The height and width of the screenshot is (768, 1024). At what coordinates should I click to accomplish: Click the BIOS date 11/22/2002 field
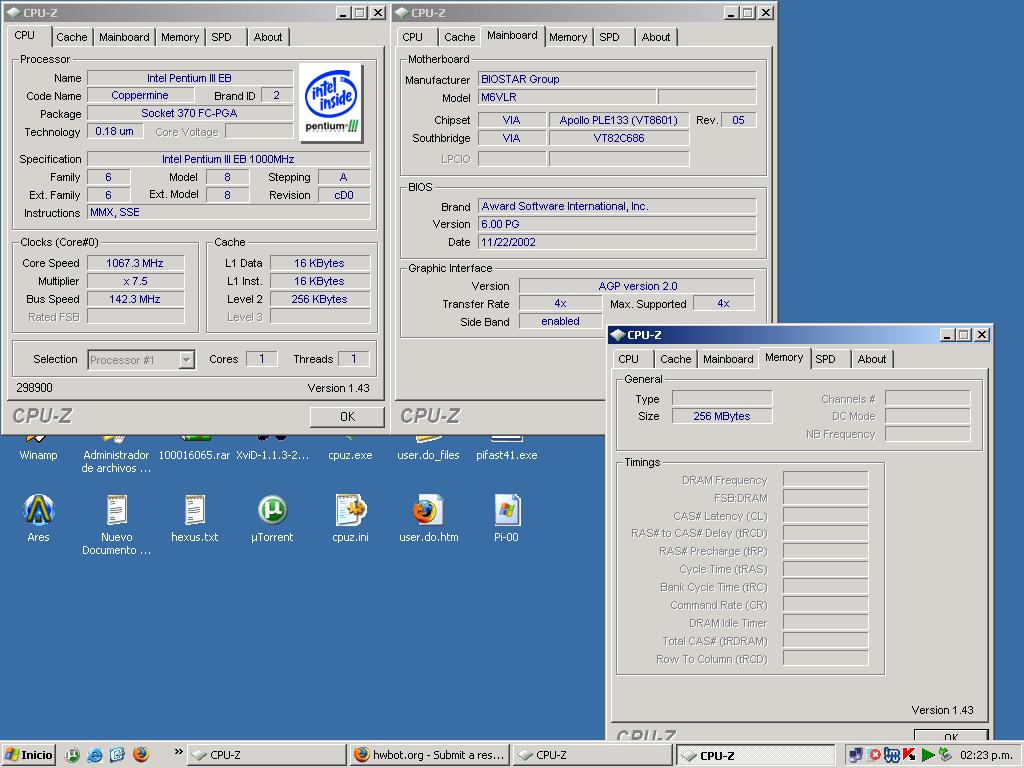click(x=617, y=242)
